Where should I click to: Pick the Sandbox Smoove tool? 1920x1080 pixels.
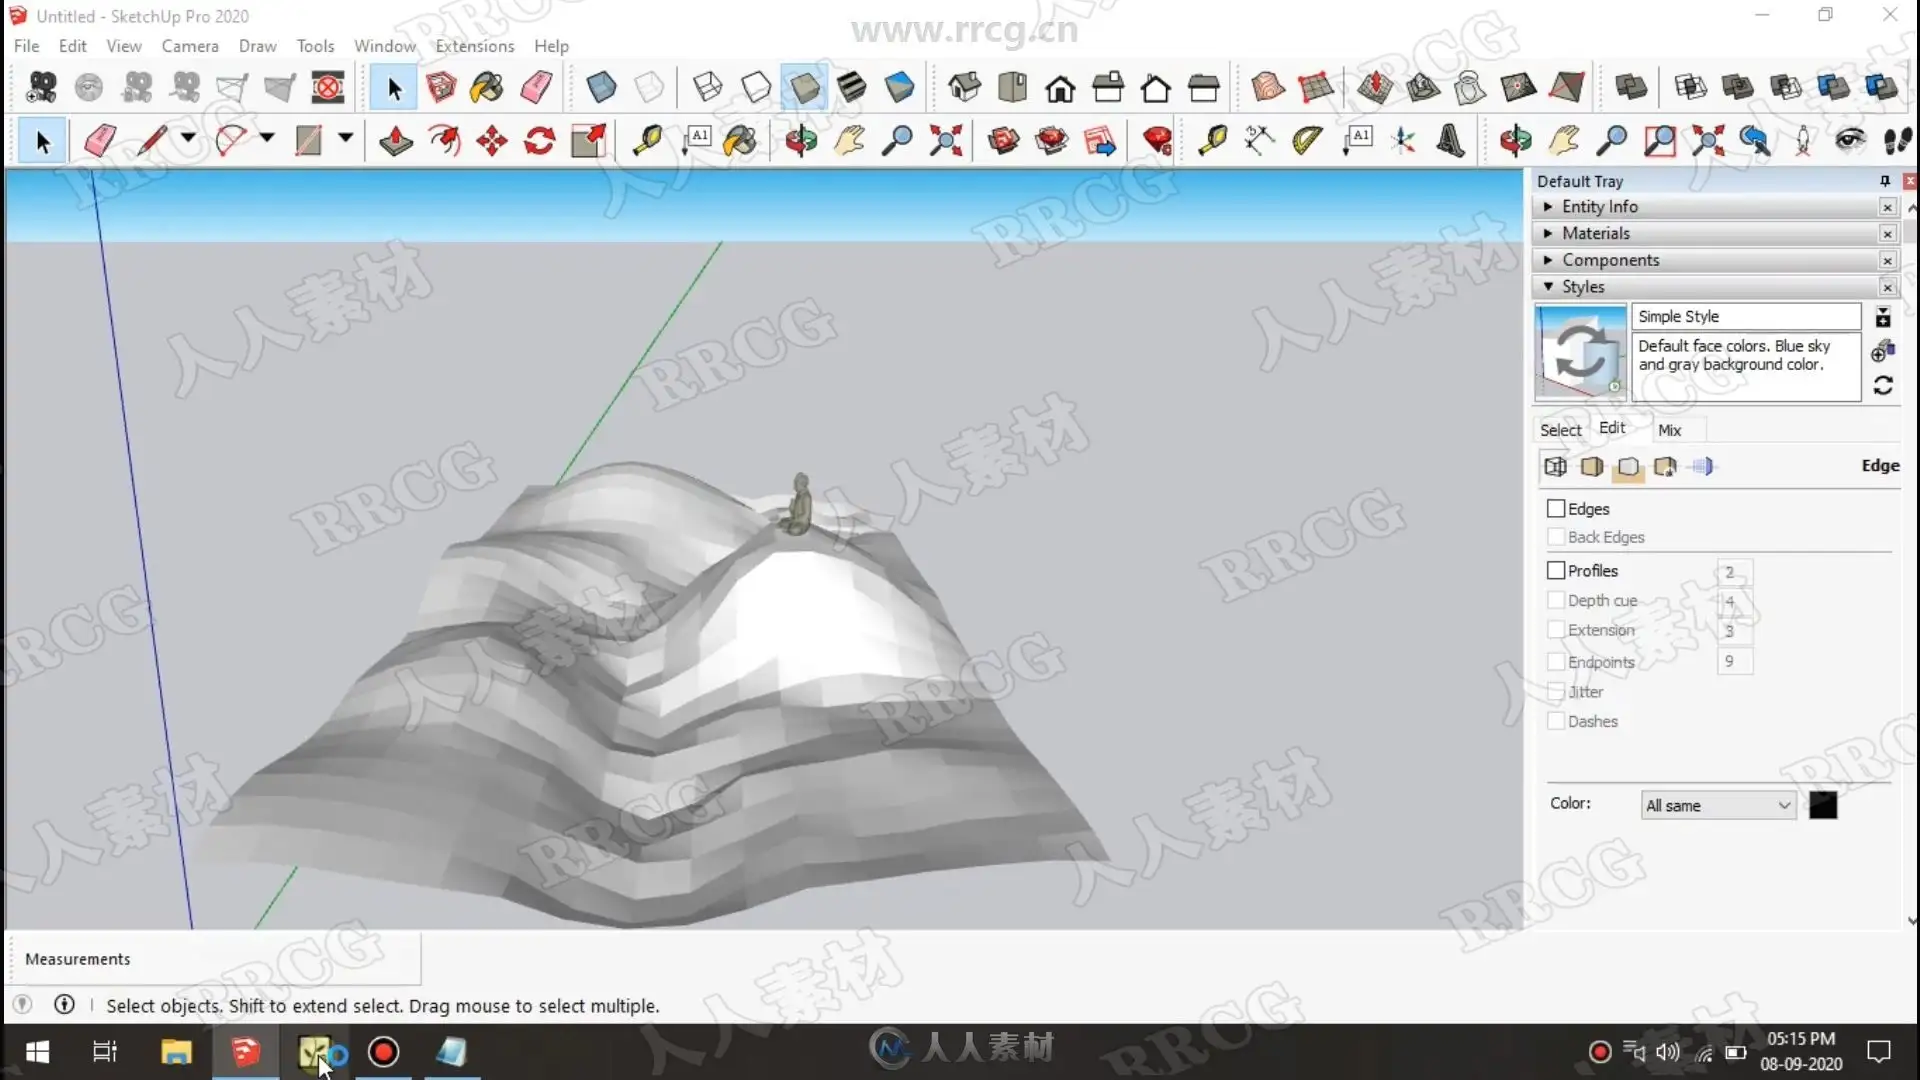(x=1375, y=88)
